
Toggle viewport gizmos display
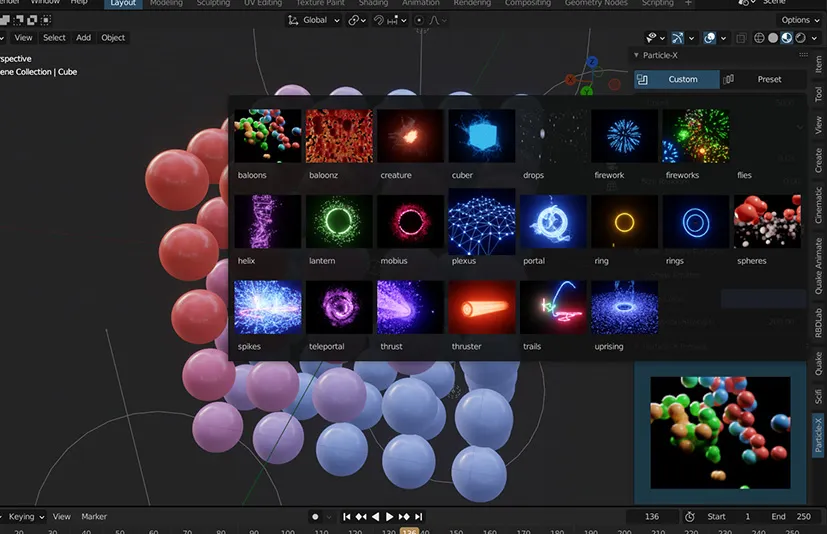tap(678, 37)
